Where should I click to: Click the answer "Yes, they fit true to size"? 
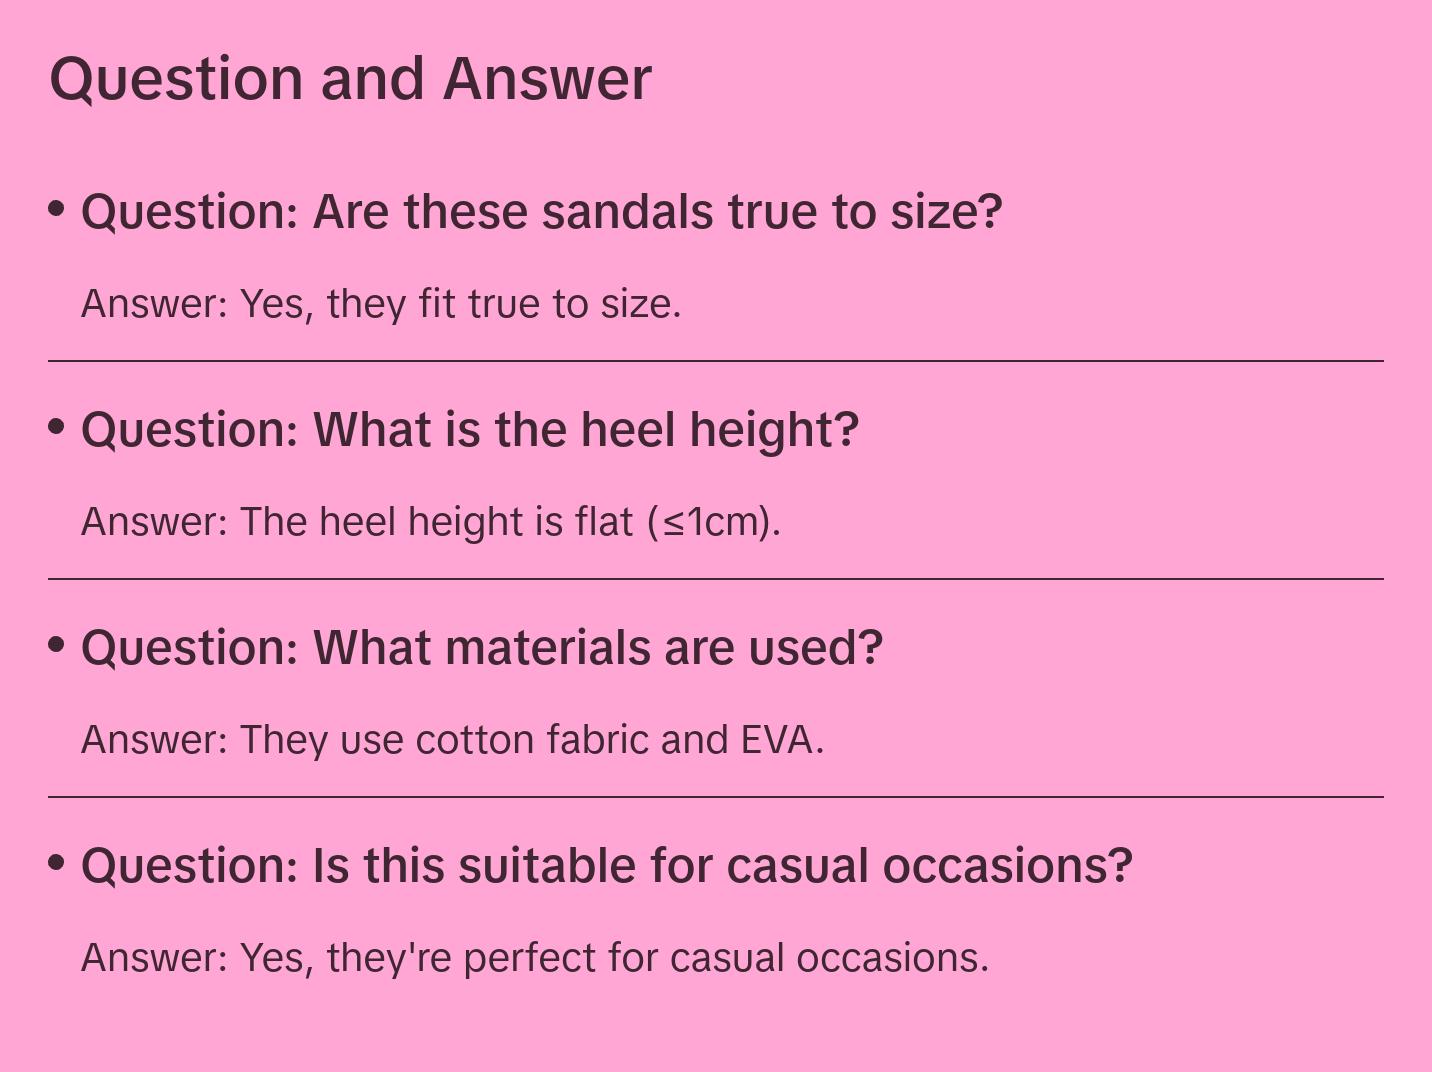tap(381, 304)
